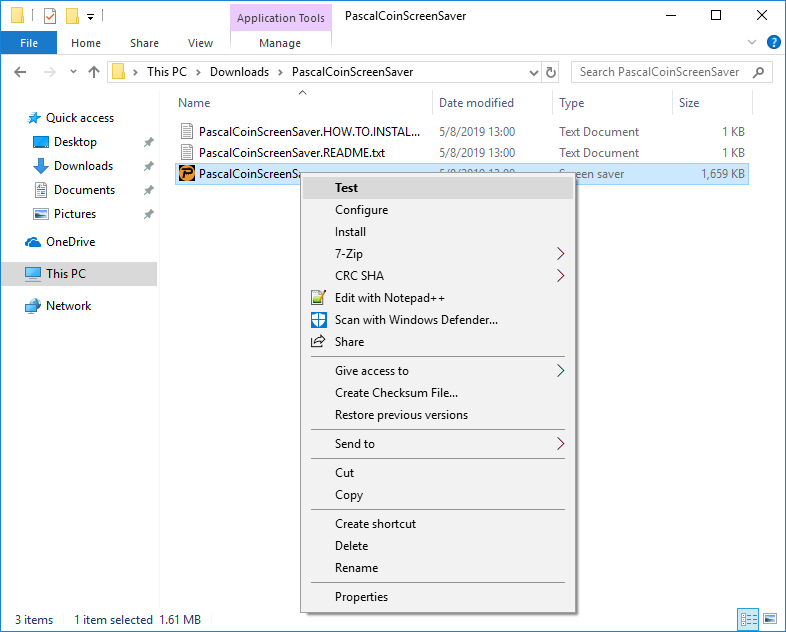Click the PascalCoin screen saver file icon
Viewport: 786px width, 632px height.
187,173
